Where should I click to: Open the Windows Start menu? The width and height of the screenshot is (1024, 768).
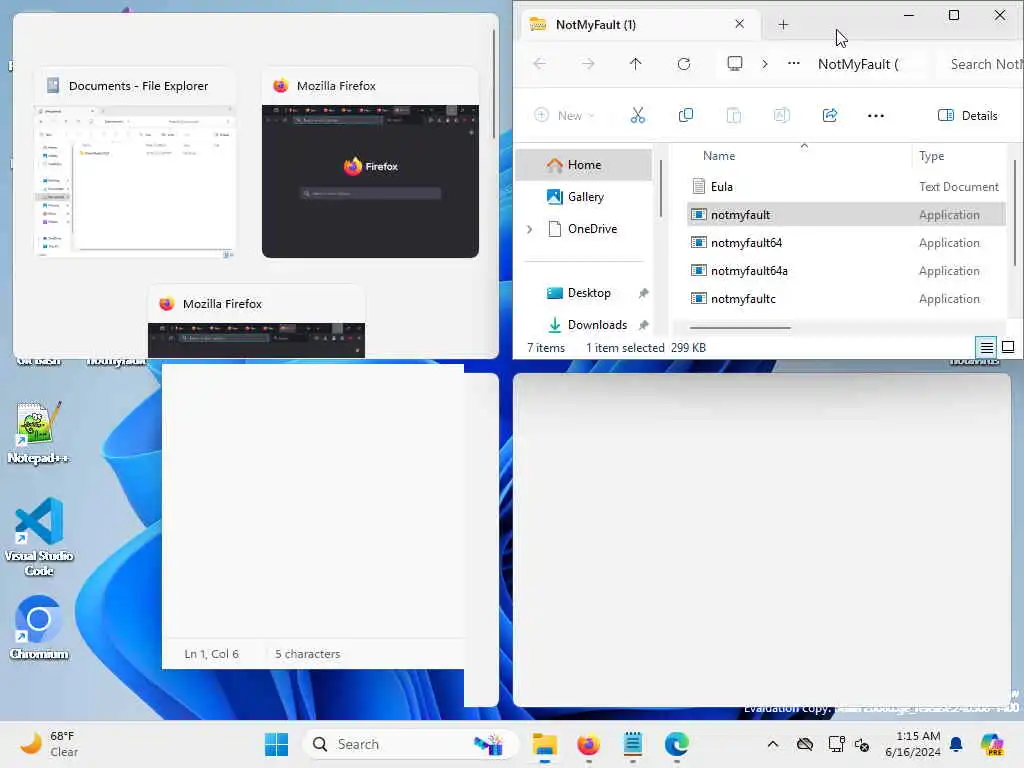tap(276, 744)
